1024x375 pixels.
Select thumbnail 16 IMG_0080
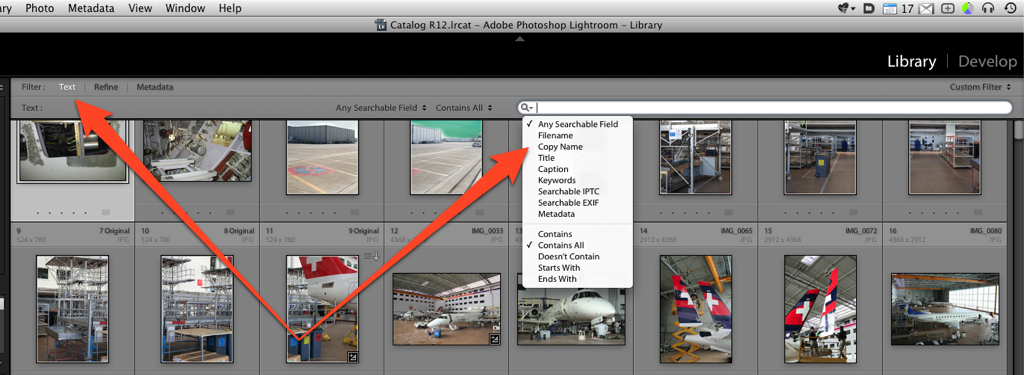pos(945,308)
